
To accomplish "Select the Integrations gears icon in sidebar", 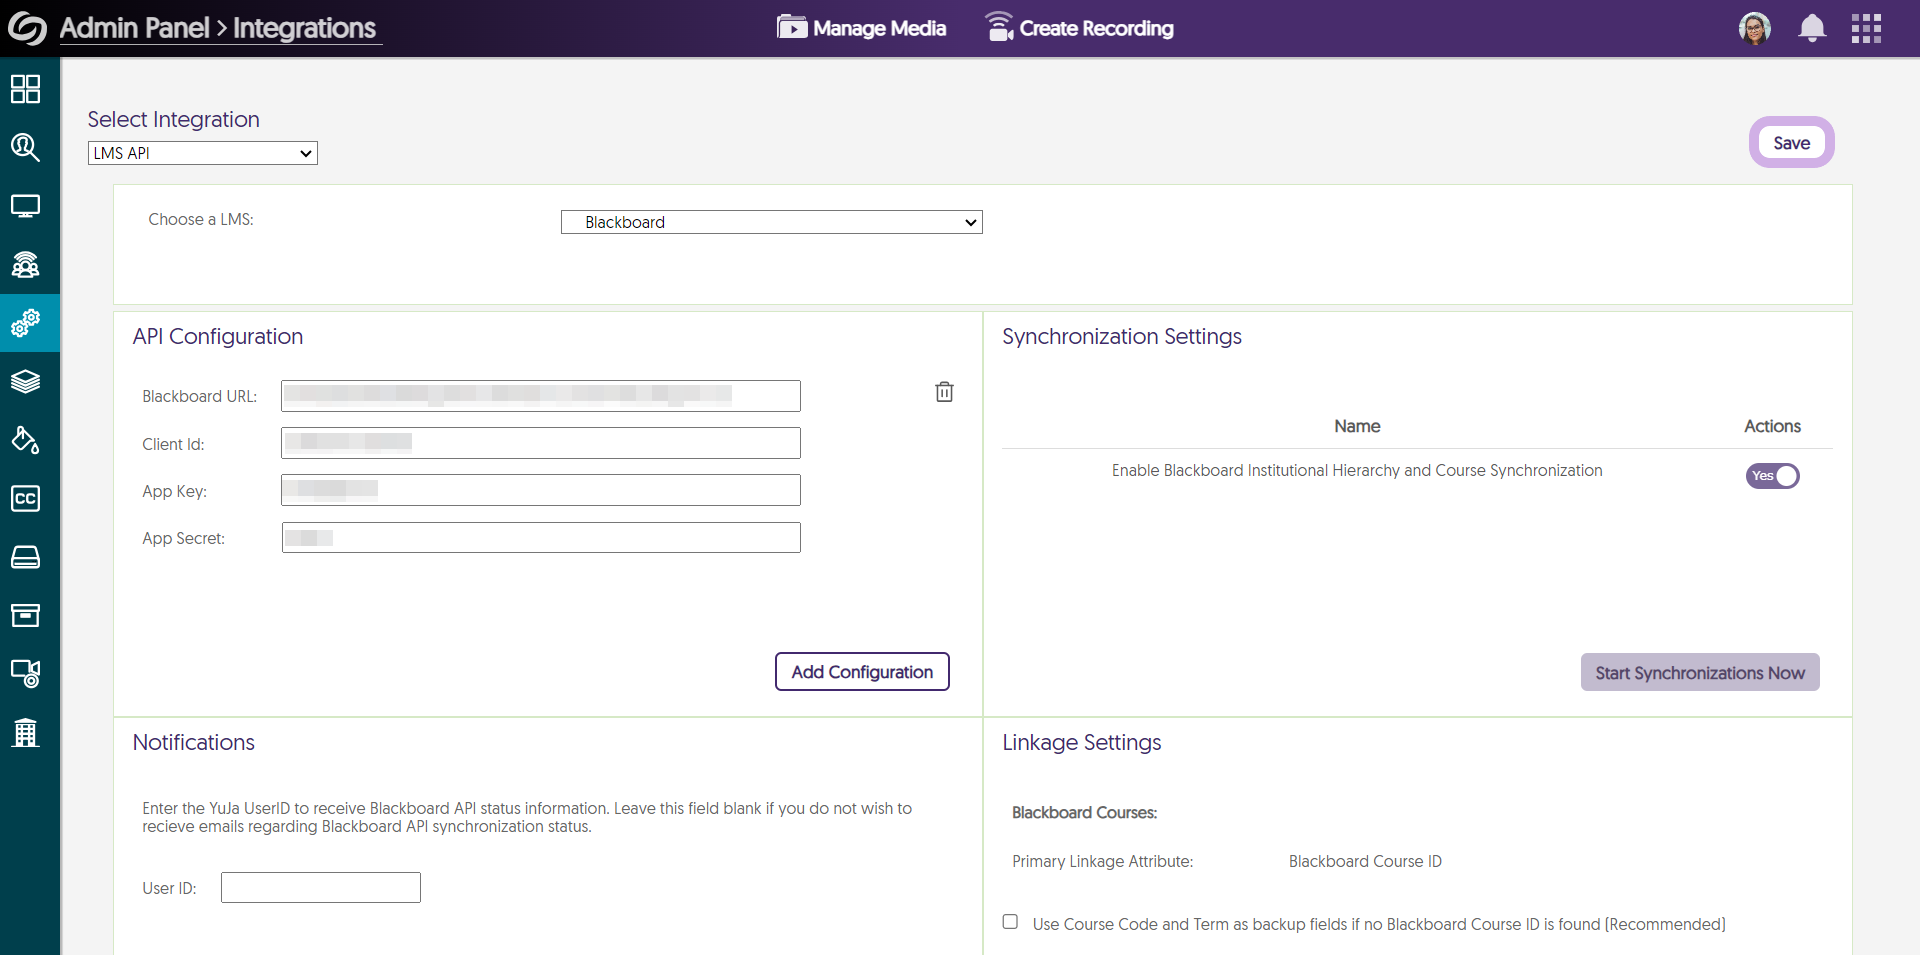I will (25, 323).
